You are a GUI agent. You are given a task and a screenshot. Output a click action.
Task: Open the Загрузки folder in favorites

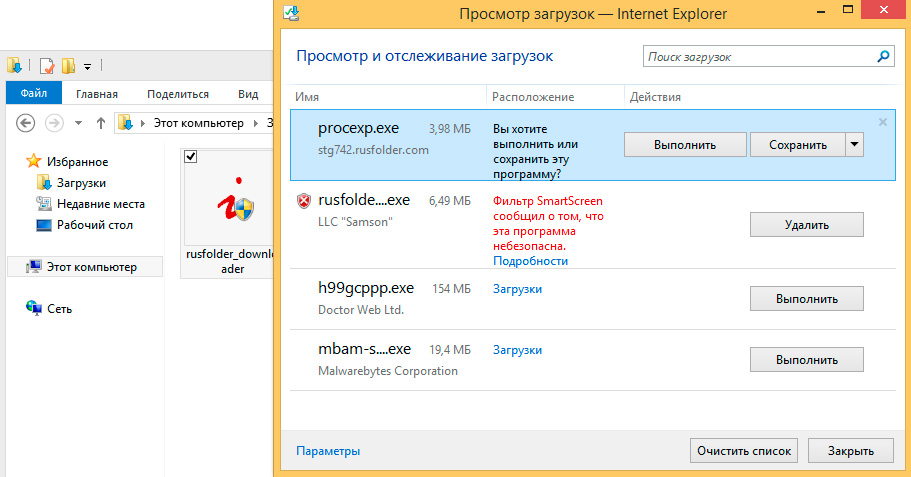tap(81, 183)
